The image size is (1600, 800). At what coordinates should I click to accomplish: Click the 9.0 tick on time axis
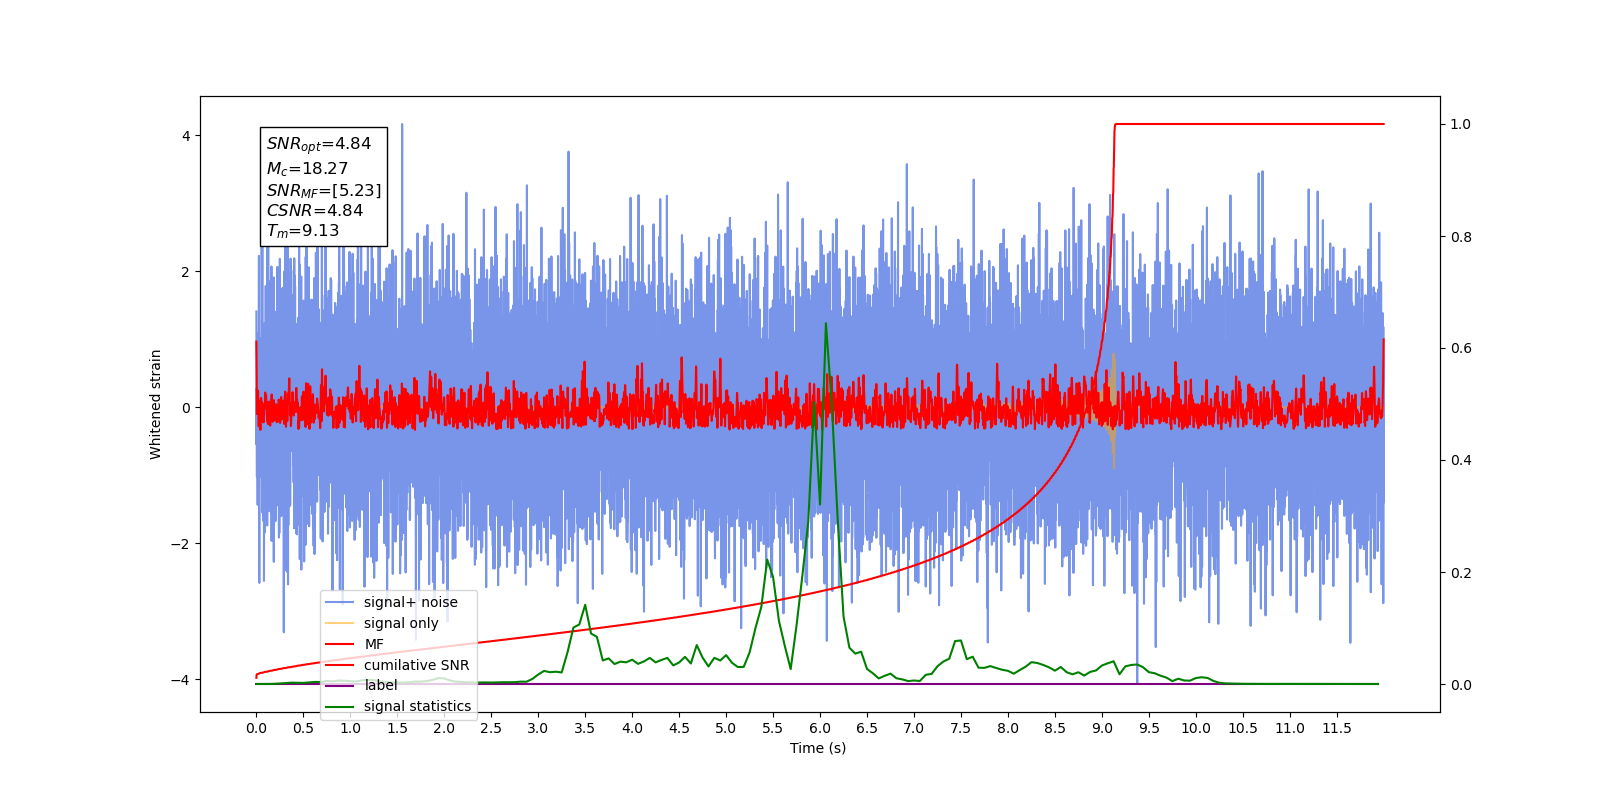point(1102,728)
